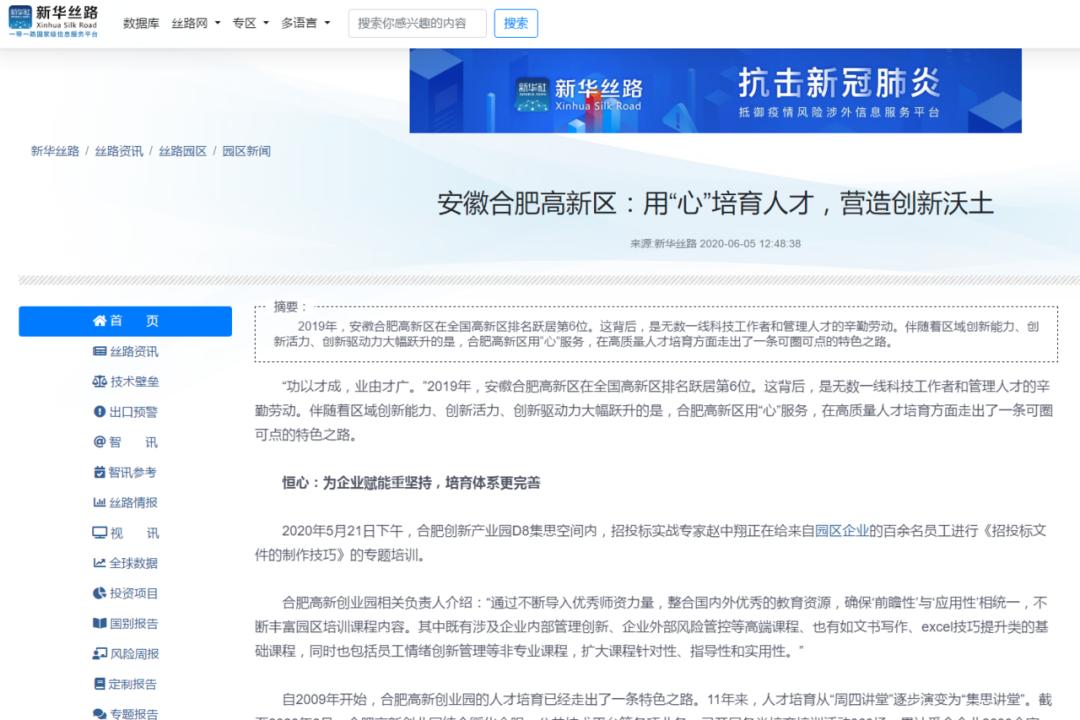The width and height of the screenshot is (1080, 720).
Task: Click the 定制报告 document icon
Action: (x=100, y=684)
